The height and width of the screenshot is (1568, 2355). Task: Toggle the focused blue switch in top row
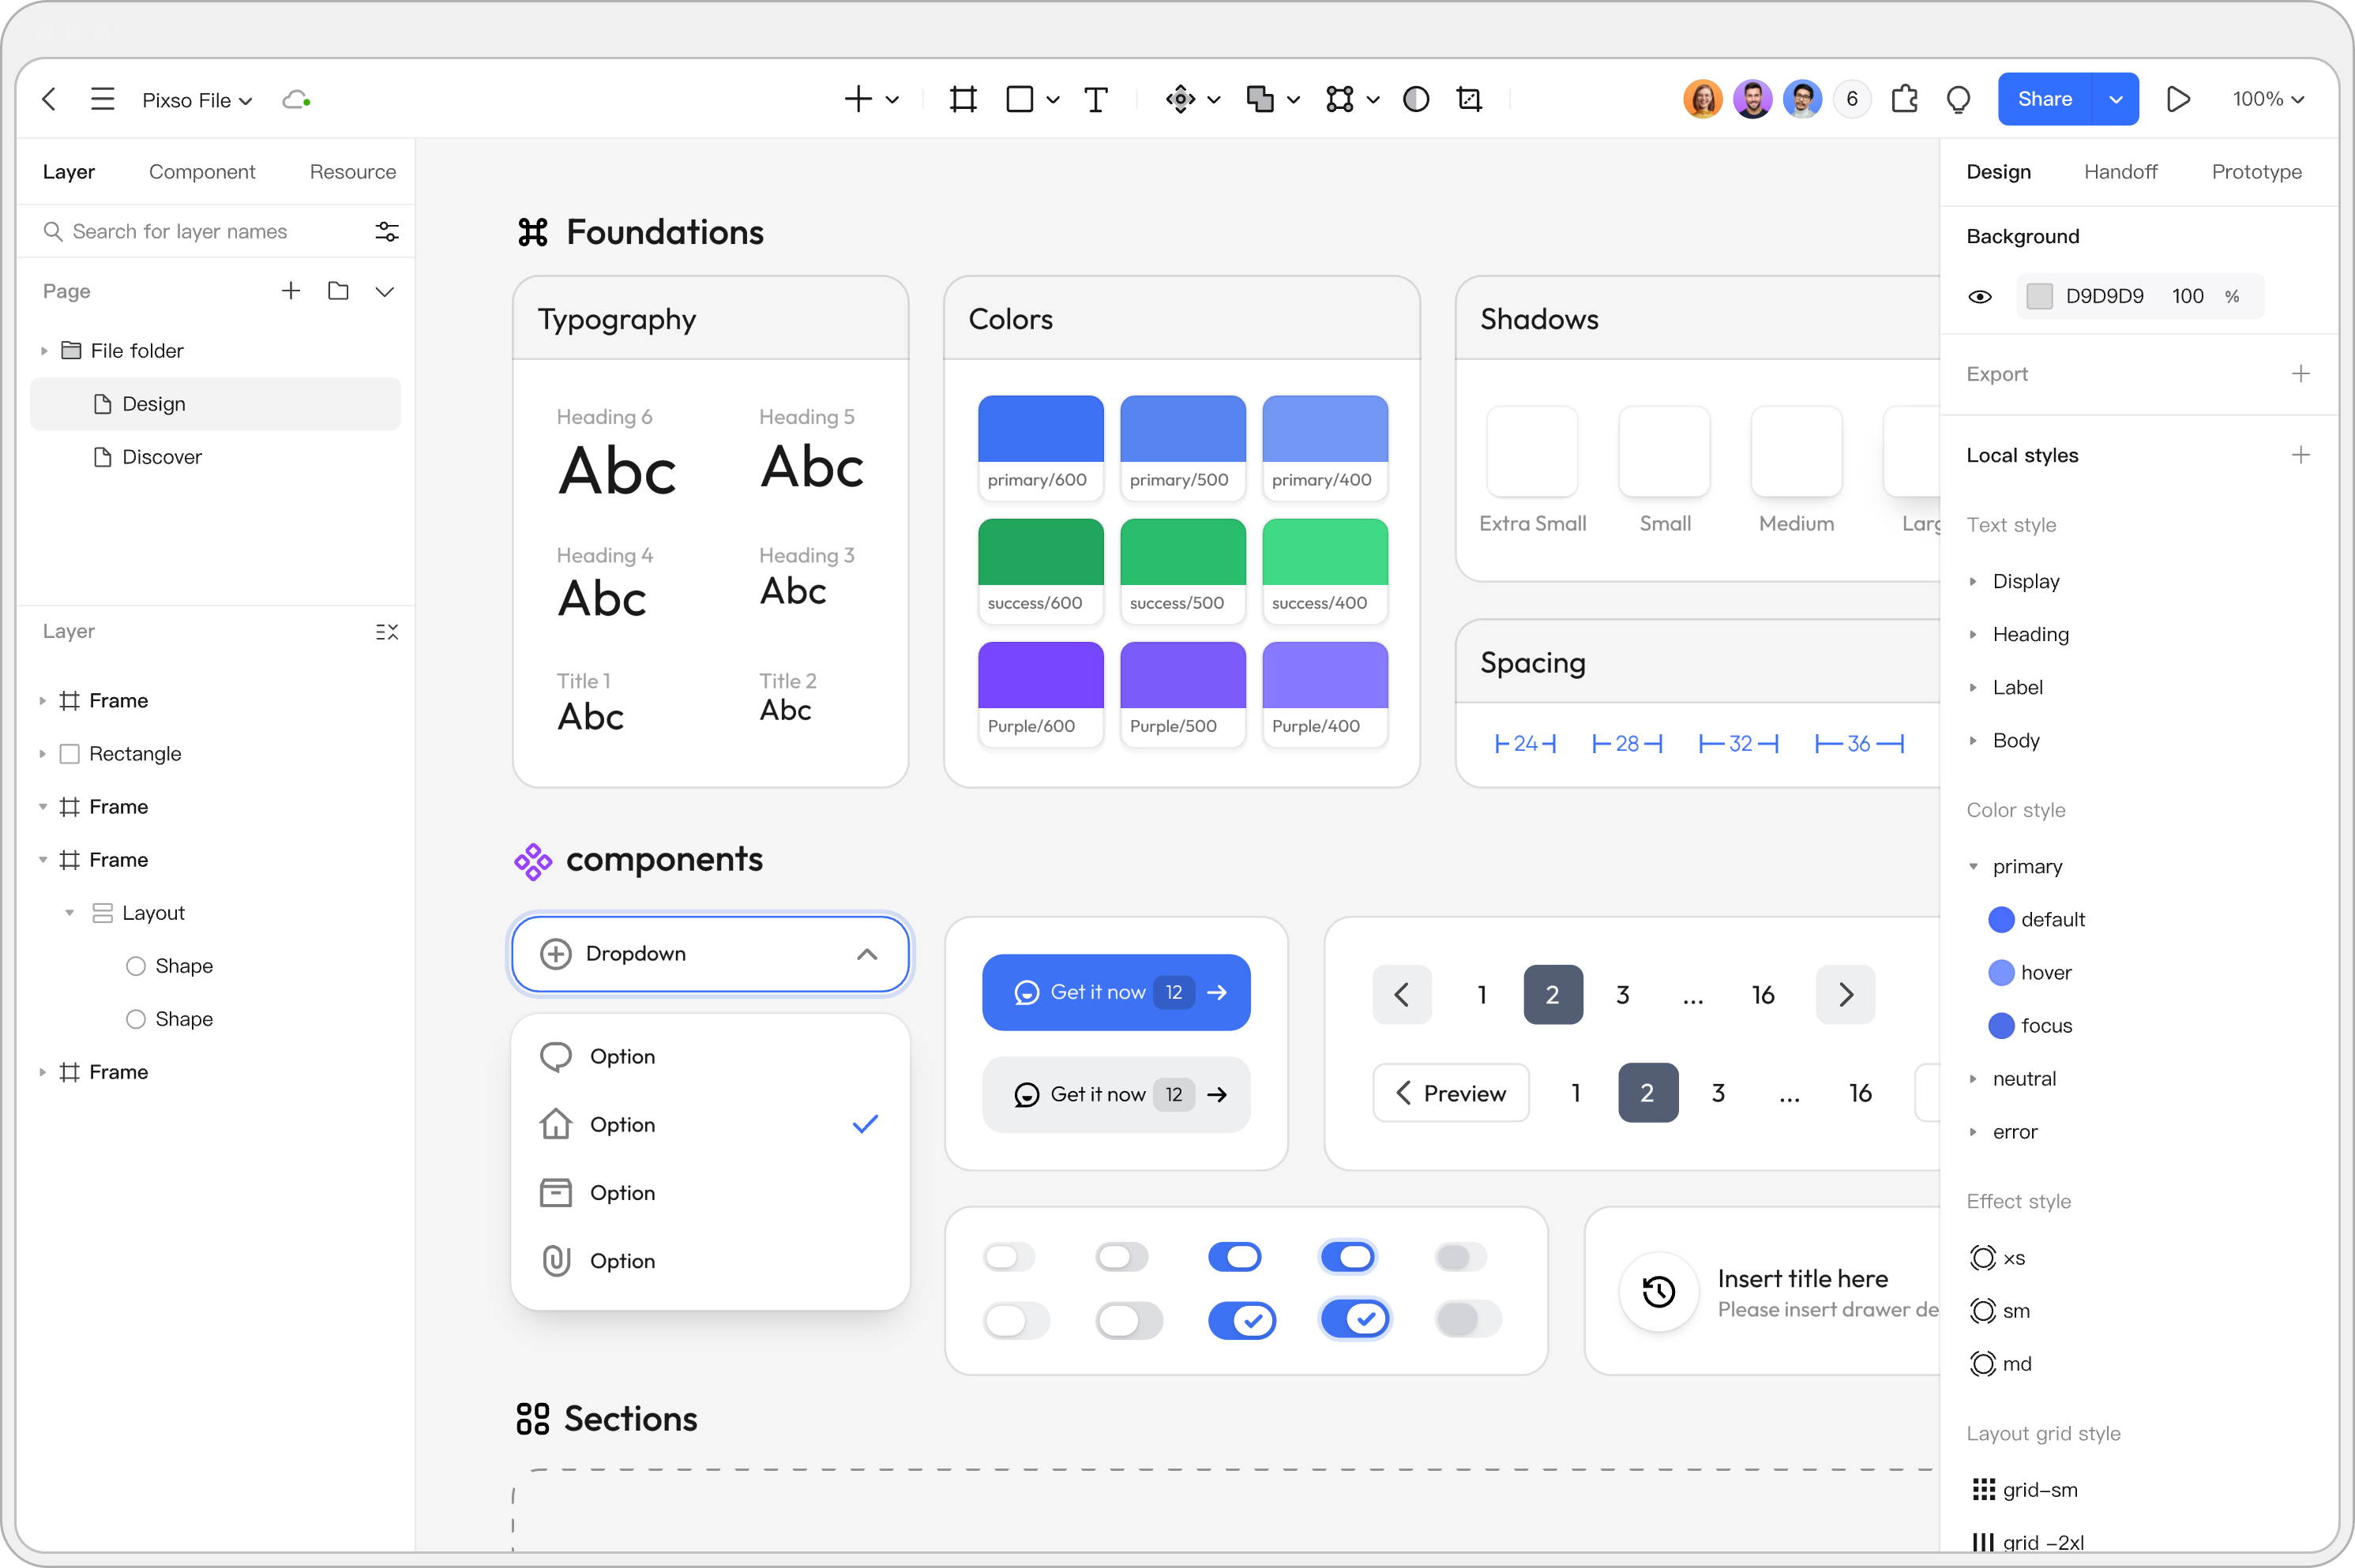1348,1257
